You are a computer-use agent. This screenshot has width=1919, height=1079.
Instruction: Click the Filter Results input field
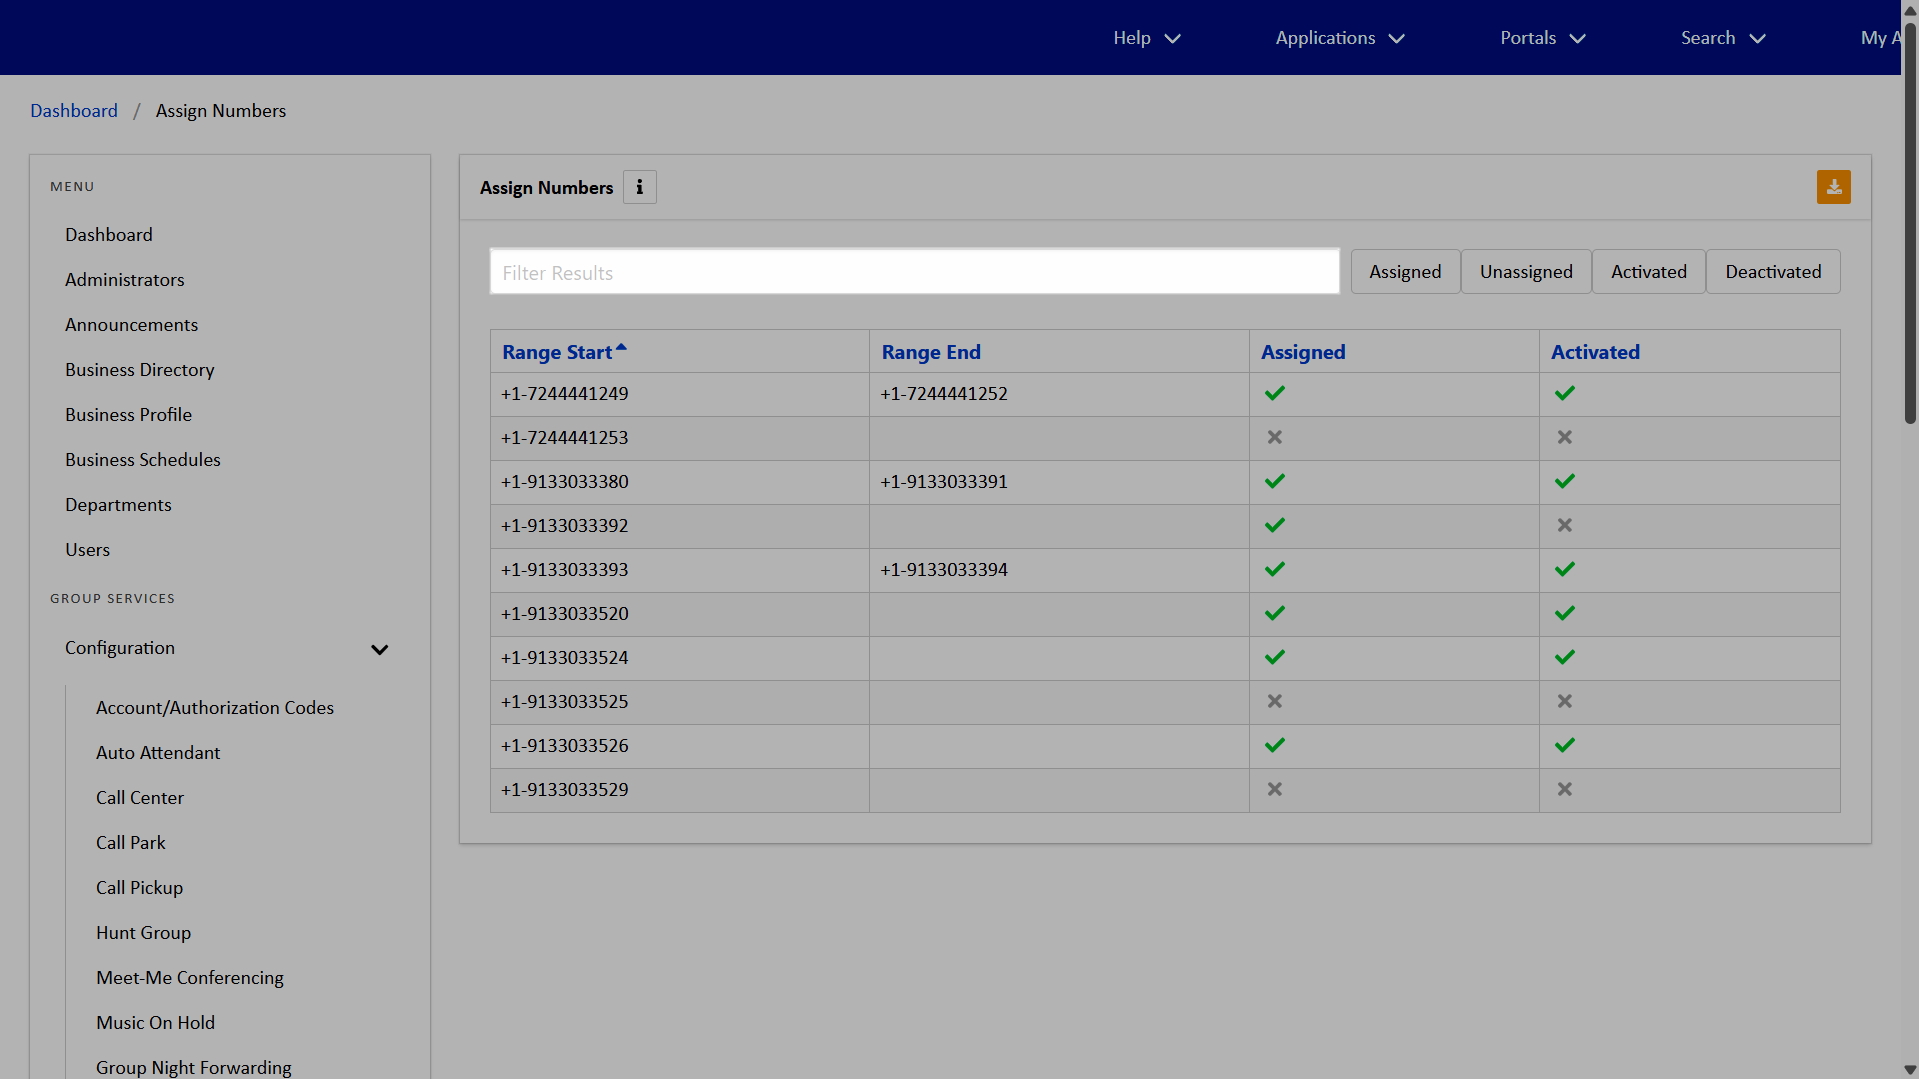pyautogui.click(x=914, y=272)
